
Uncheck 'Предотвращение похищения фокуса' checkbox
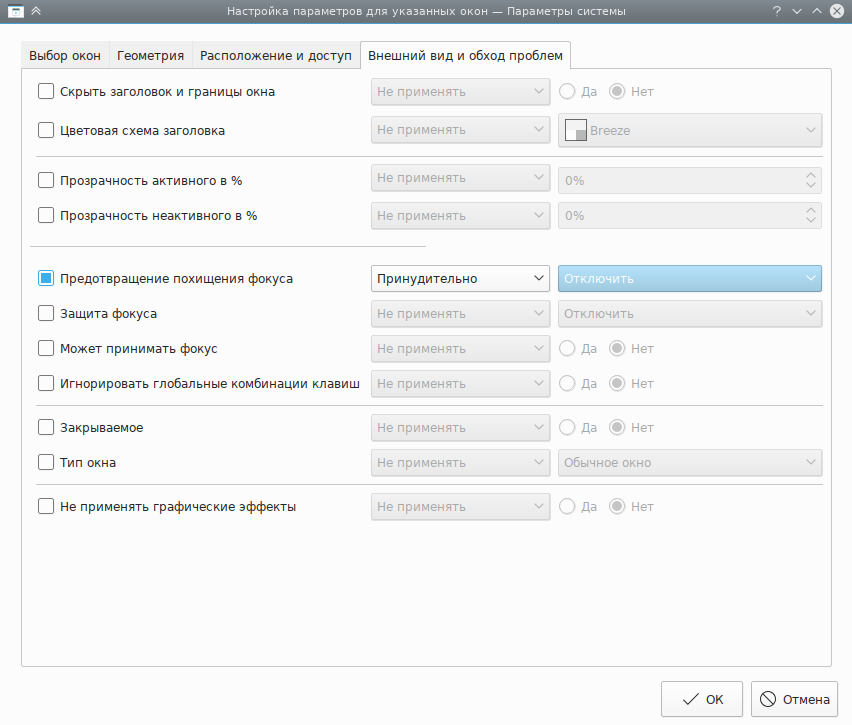(x=46, y=279)
